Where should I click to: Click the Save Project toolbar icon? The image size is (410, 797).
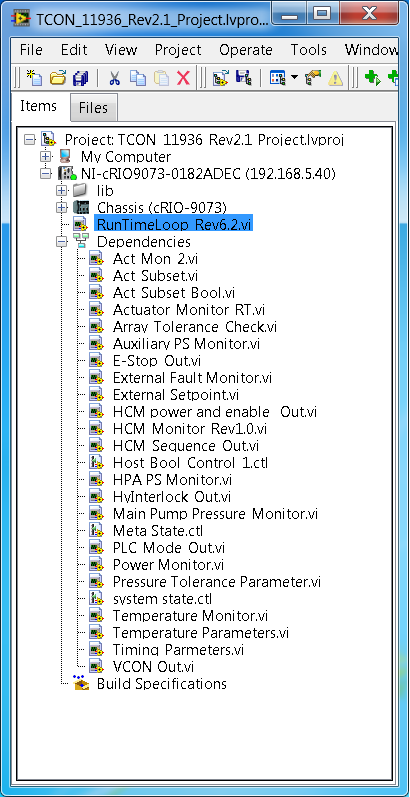(x=244, y=78)
